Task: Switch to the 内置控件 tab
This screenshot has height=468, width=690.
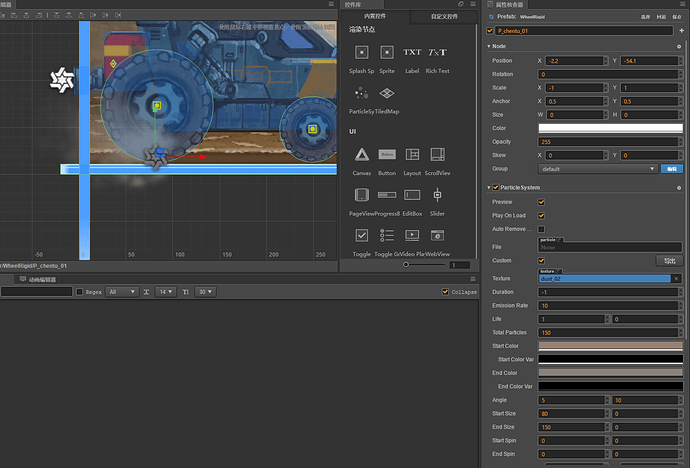Action: pos(376,17)
